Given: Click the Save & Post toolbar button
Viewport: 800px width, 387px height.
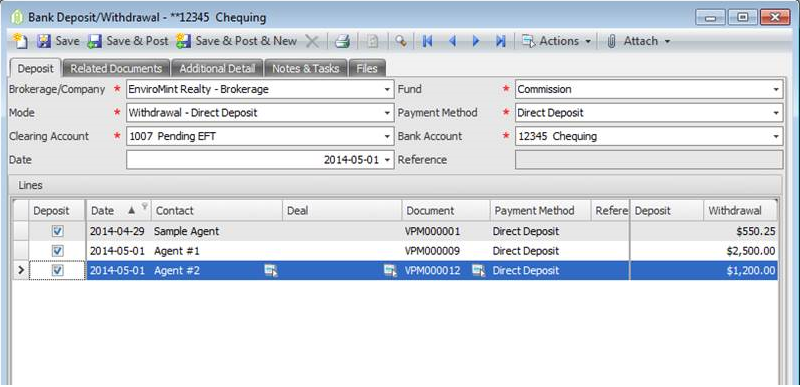Looking at the screenshot, I should pyautogui.click(x=128, y=41).
